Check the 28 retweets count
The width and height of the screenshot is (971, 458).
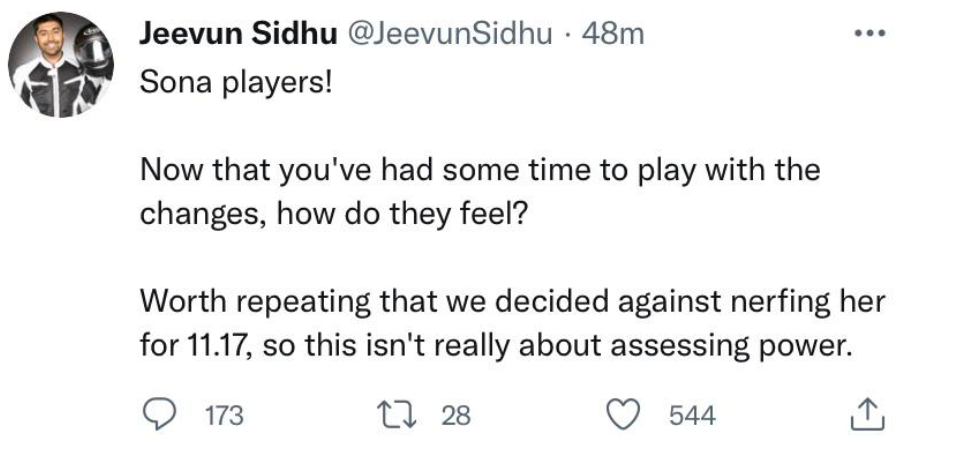click(456, 415)
